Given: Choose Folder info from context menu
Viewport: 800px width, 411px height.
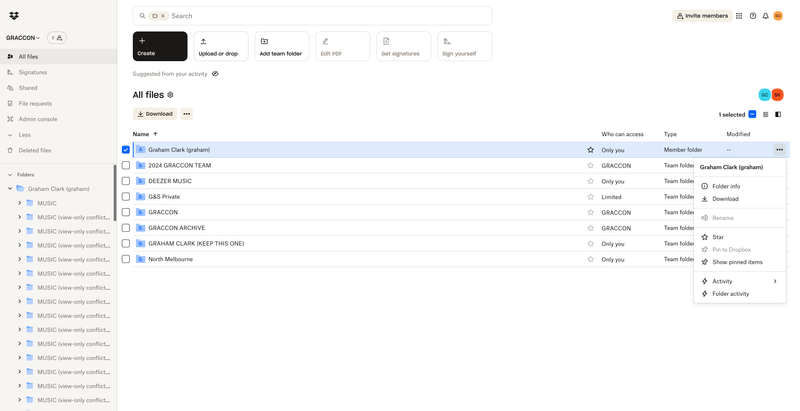Looking at the screenshot, I should [x=726, y=186].
